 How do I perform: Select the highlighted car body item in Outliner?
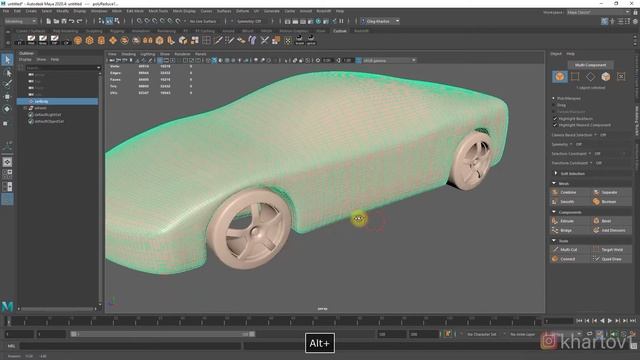click(58, 101)
